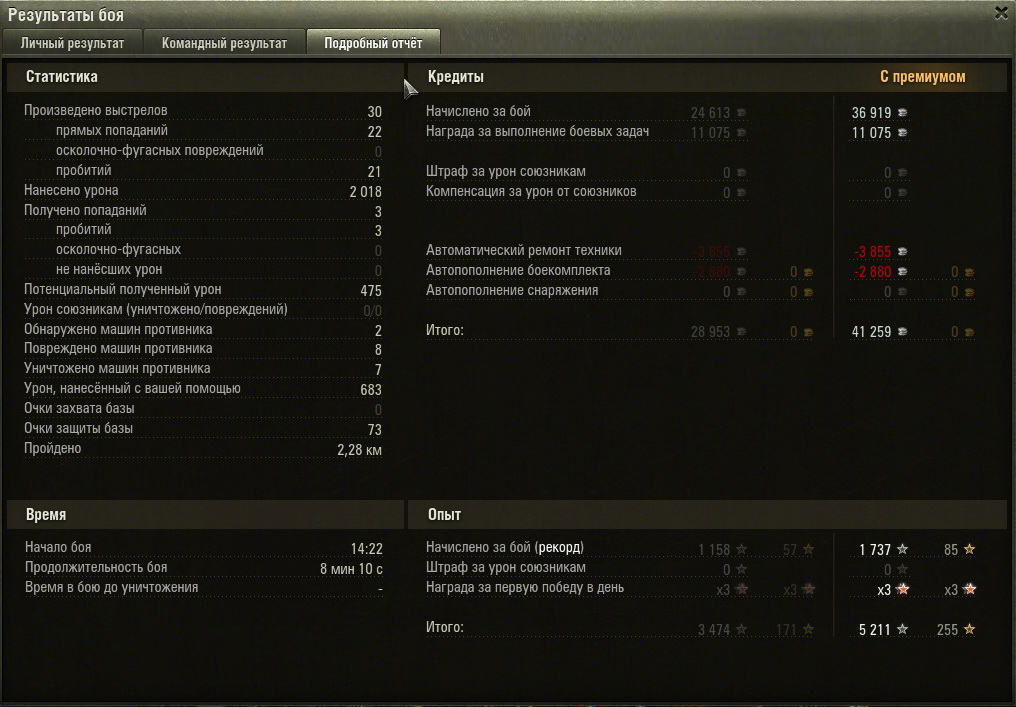Click Автоматический ремонт техники label

tap(524, 251)
